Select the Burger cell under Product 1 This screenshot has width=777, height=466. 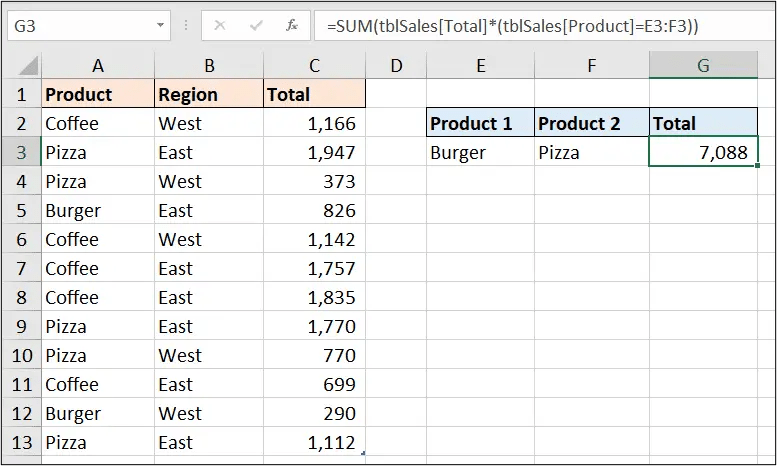click(480, 153)
